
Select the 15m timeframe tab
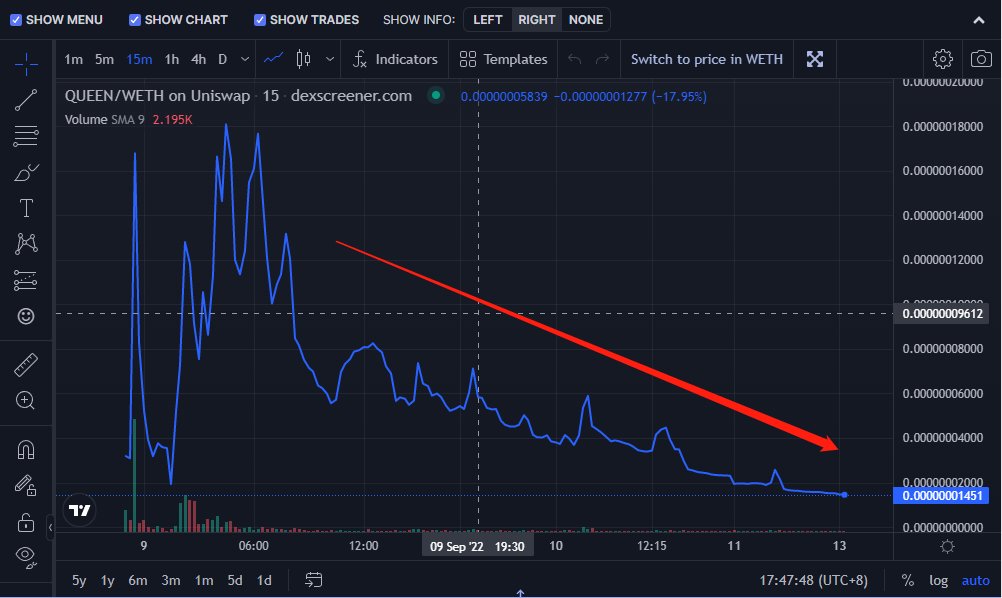tap(139, 59)
